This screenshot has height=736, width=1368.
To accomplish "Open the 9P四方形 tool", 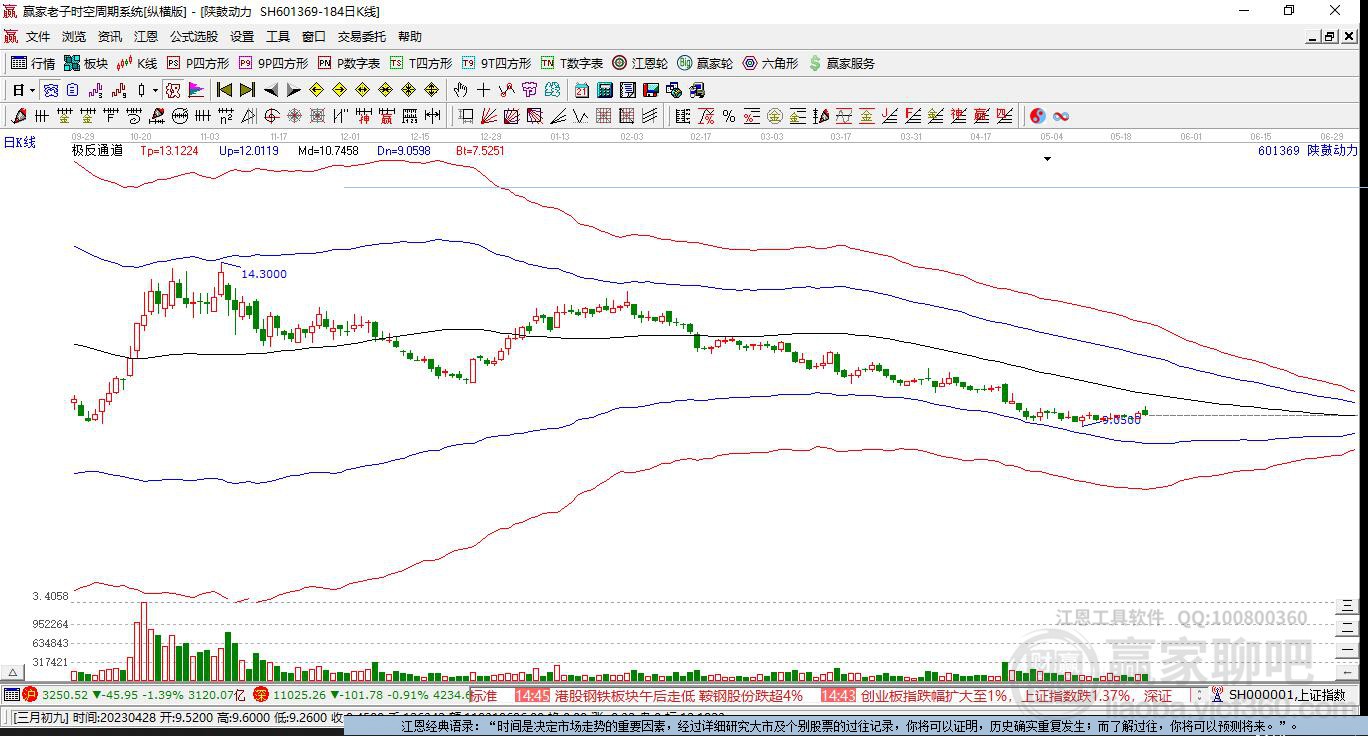I will pos(273,63).
